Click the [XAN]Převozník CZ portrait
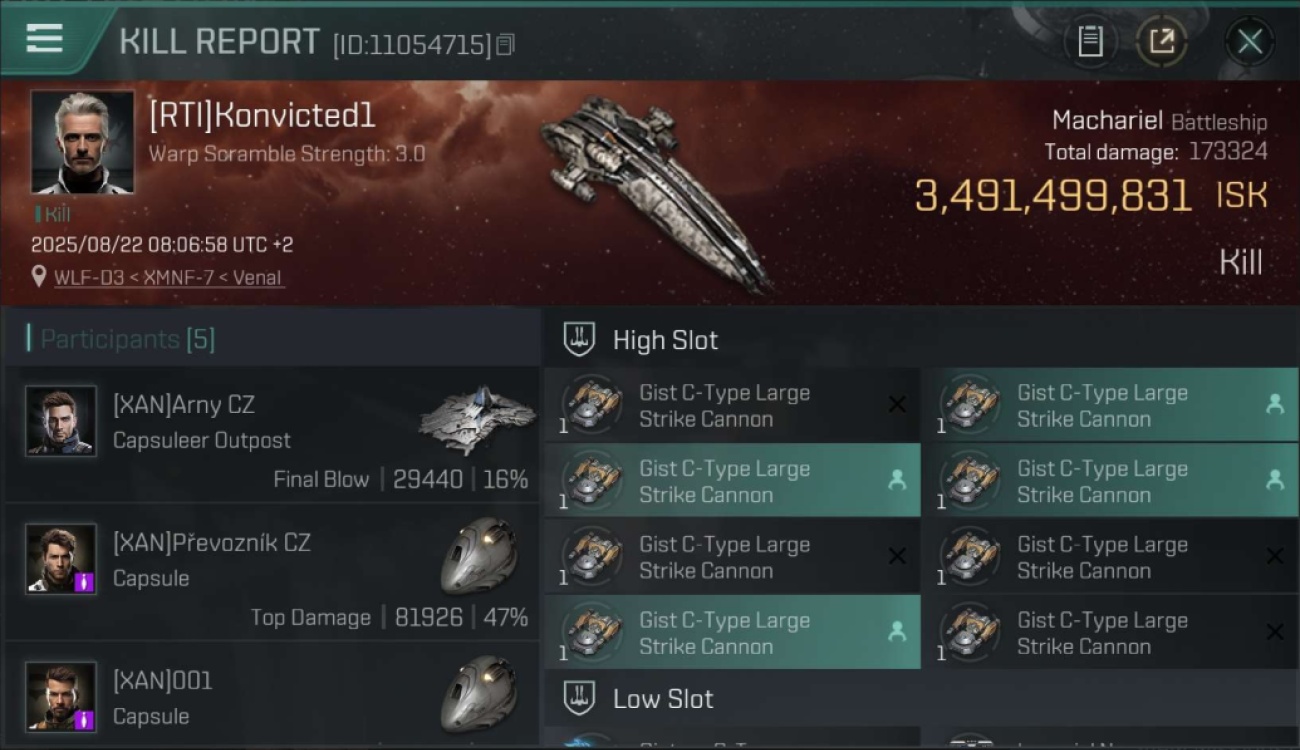 [x=61, y=558]
